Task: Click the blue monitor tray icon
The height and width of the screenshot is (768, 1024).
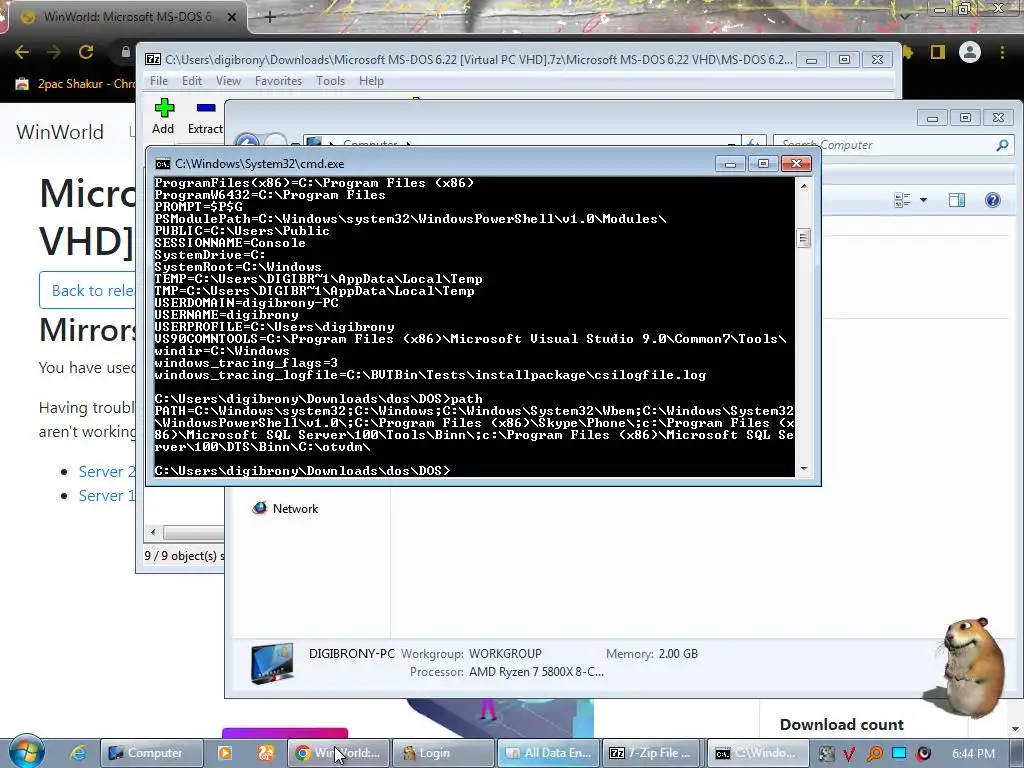Action: [x=899, y=753]
